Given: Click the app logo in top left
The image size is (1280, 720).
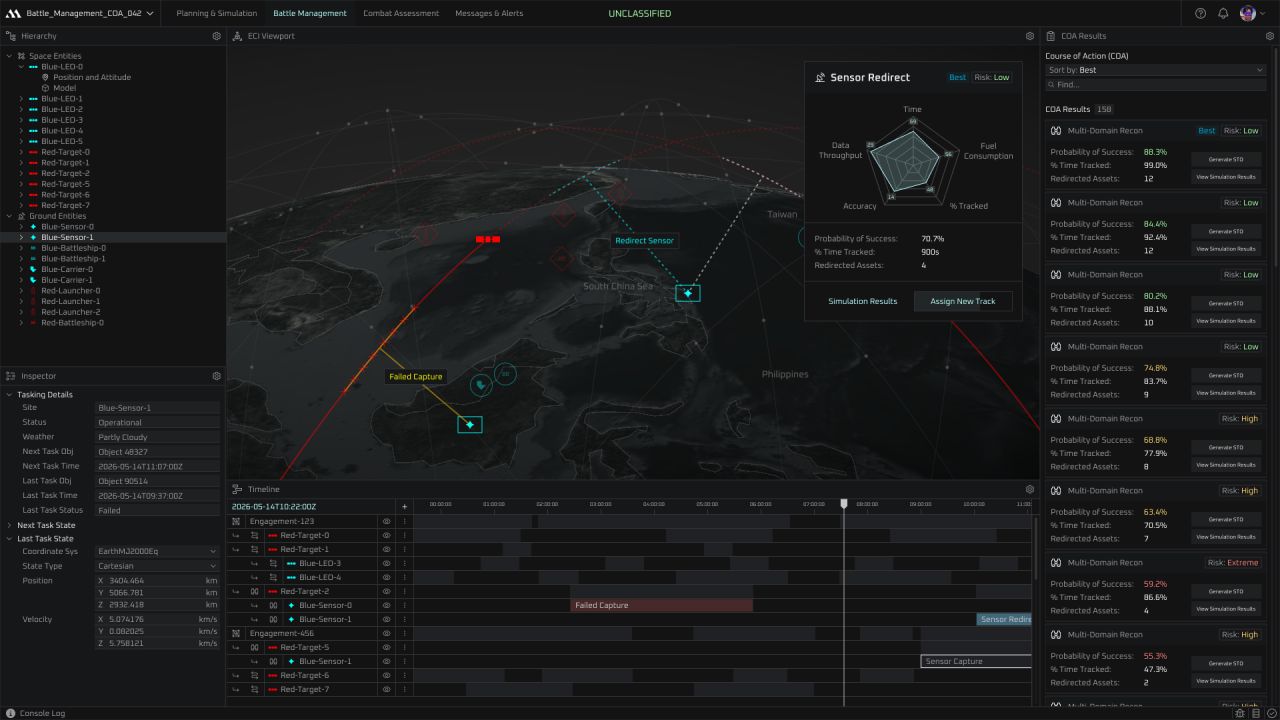Looking at the screenshot, I should coord(13,13).
